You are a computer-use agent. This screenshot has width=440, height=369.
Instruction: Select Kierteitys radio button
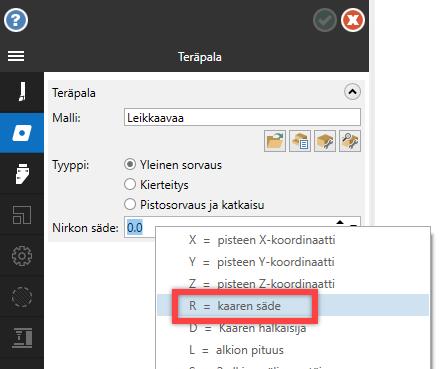[130, 184]
